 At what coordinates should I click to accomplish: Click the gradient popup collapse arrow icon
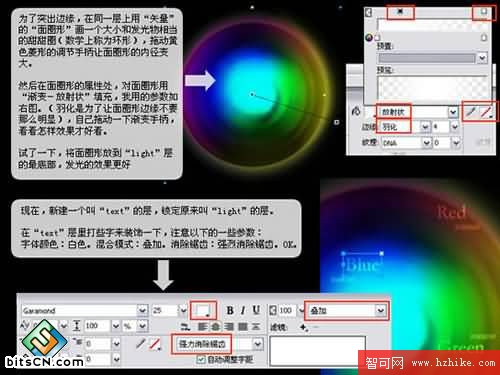[x=368, y=13]
